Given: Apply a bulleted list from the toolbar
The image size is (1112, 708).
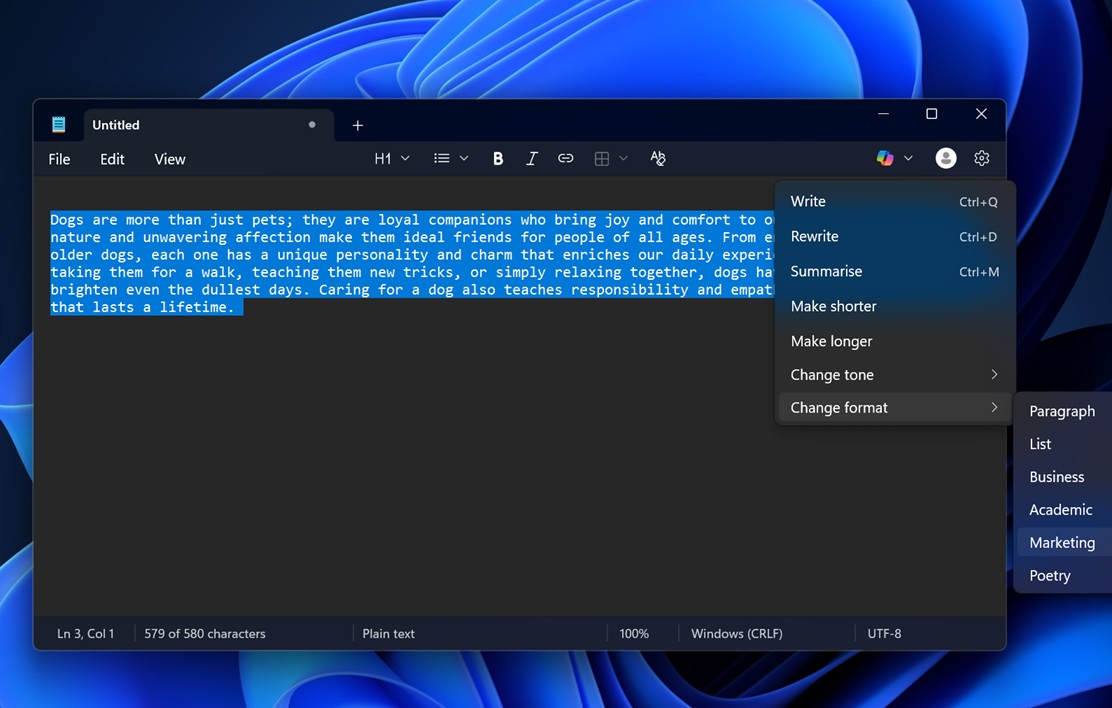Looking at the screenshot, I should 441,158.
